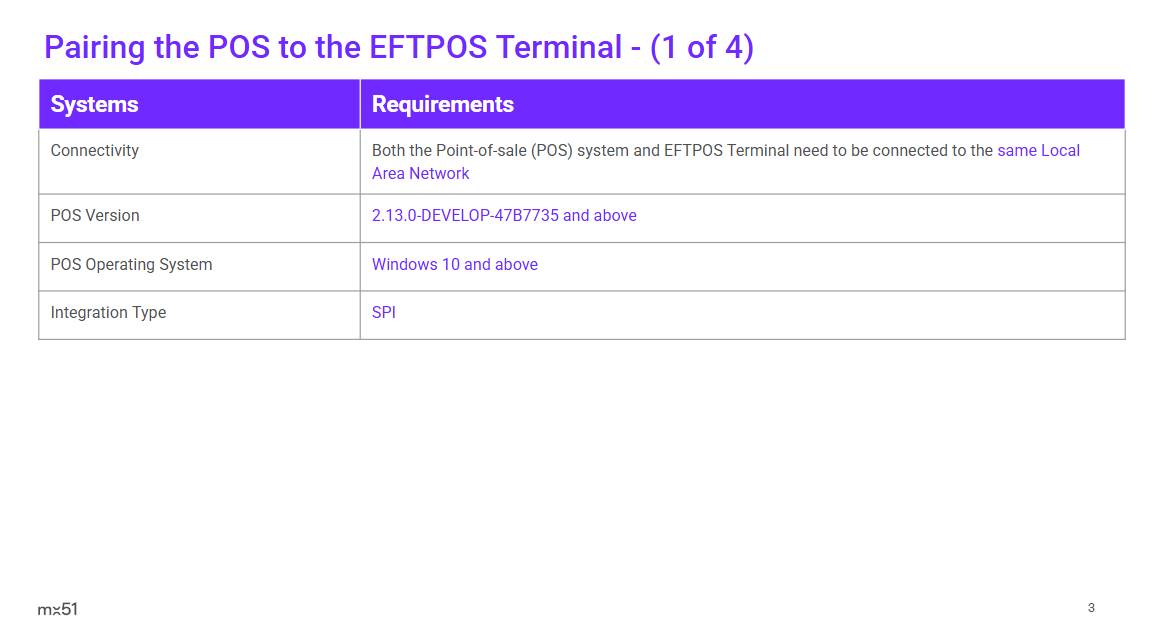Click the "Connectivity" row label
Screen dimensions: 1153x627
95,151
